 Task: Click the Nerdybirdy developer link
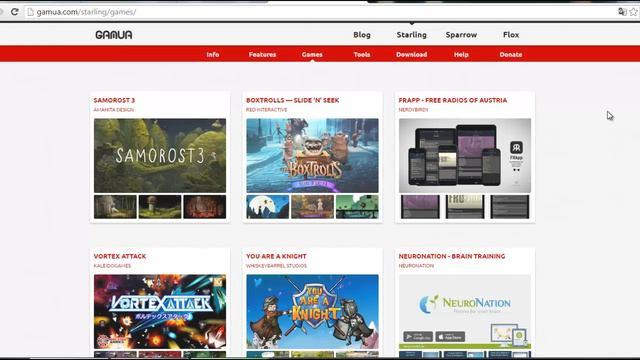click(413, 110)
